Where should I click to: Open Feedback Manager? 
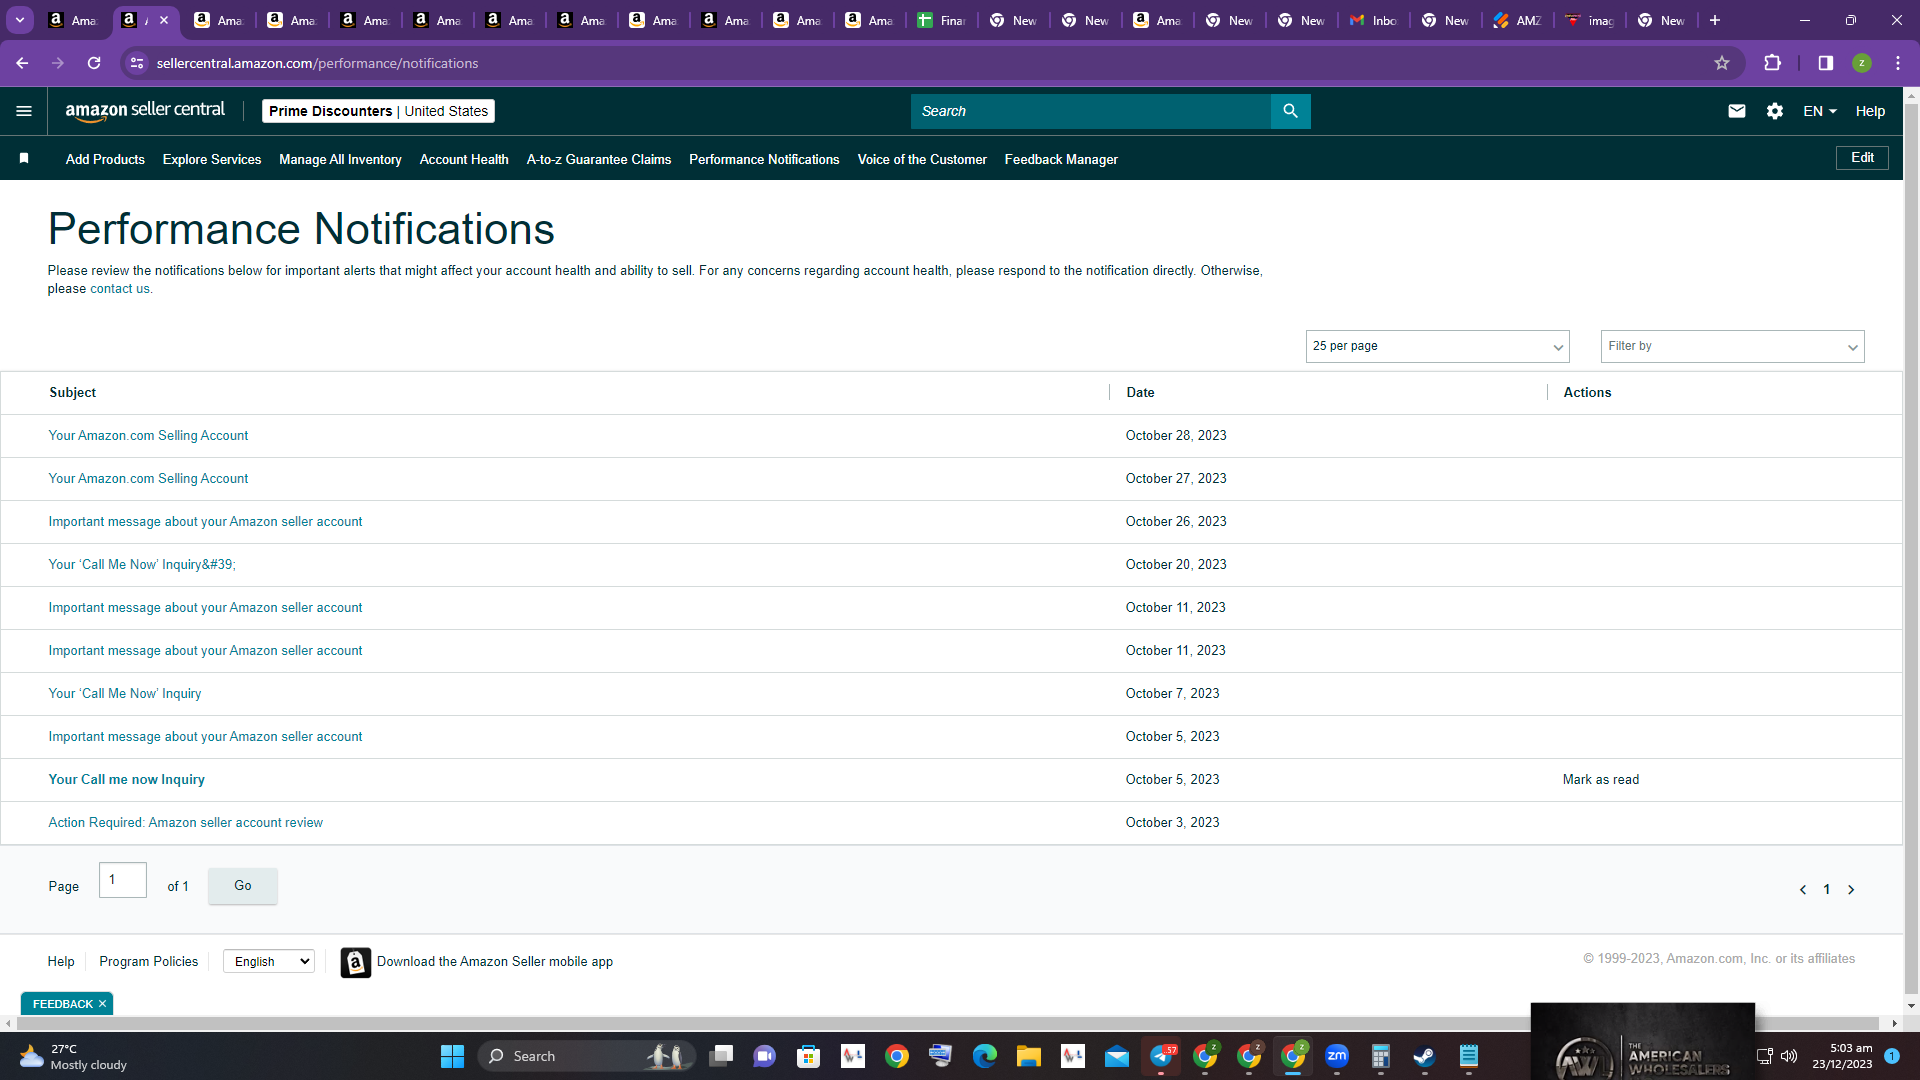[x=1061, y=159]
